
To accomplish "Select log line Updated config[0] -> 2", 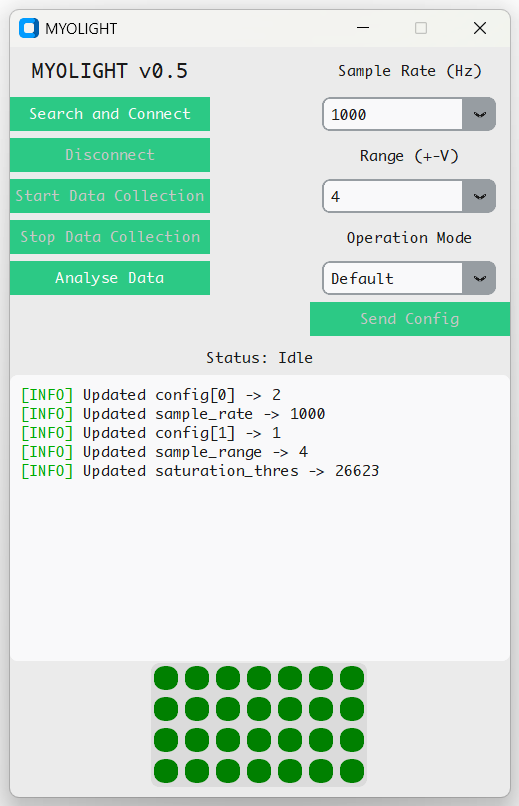I will click(x=151, y=395).
